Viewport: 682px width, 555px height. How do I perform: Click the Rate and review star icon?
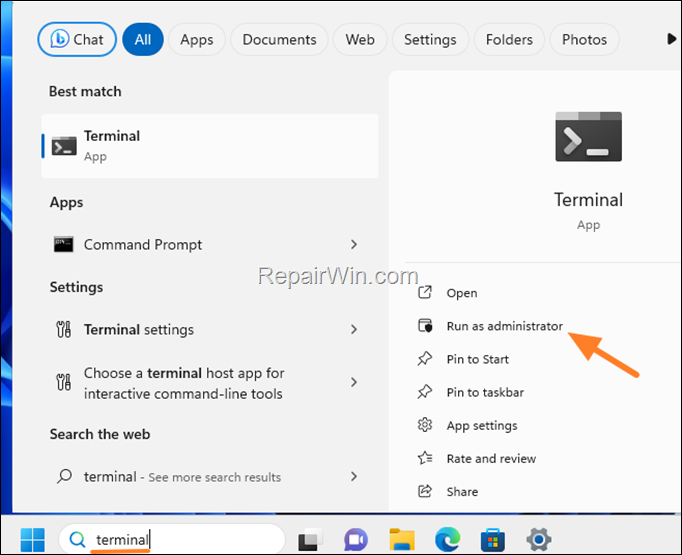425,458
